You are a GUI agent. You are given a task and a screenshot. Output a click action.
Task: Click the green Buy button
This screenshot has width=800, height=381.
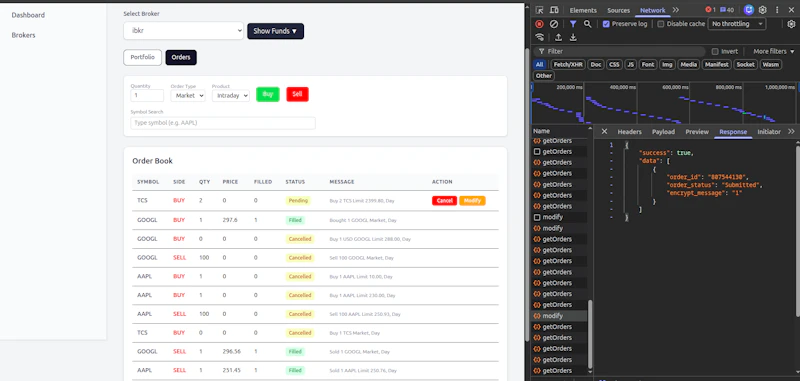coord(268,94)
